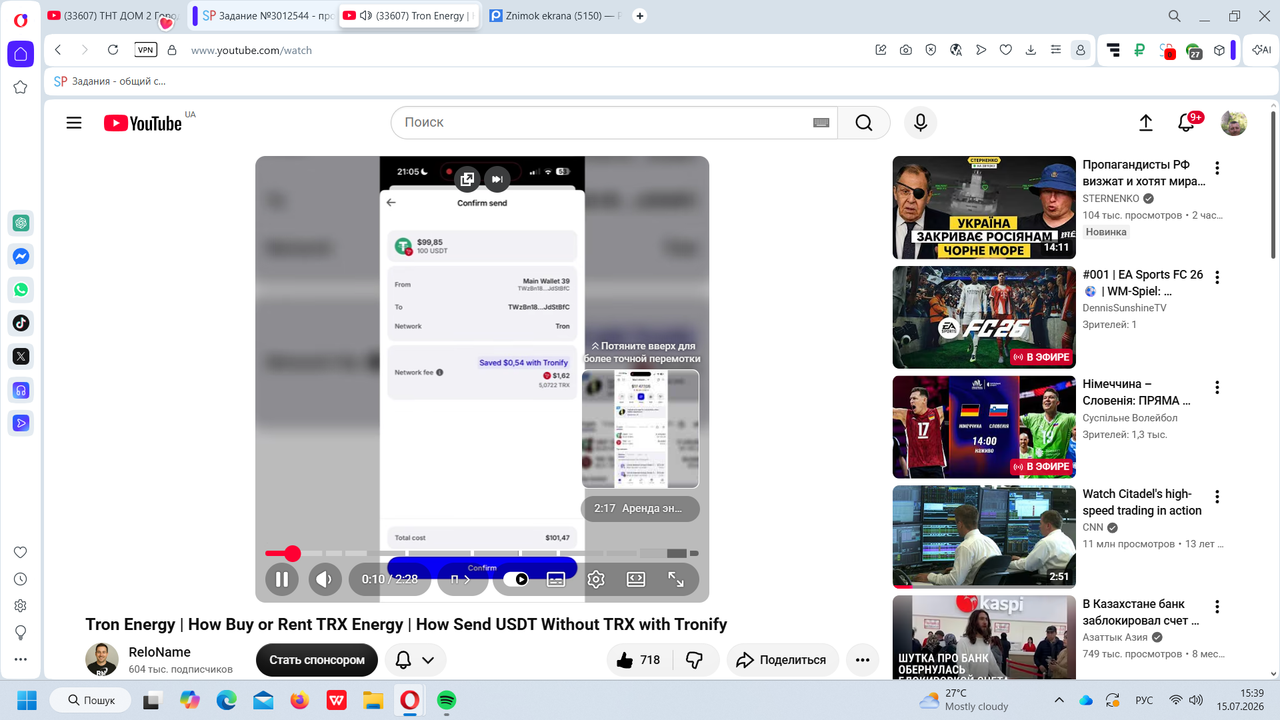Go to the YouTube home logo
The height and width of the screenshot is (720, 1280).
pos(142,123)
